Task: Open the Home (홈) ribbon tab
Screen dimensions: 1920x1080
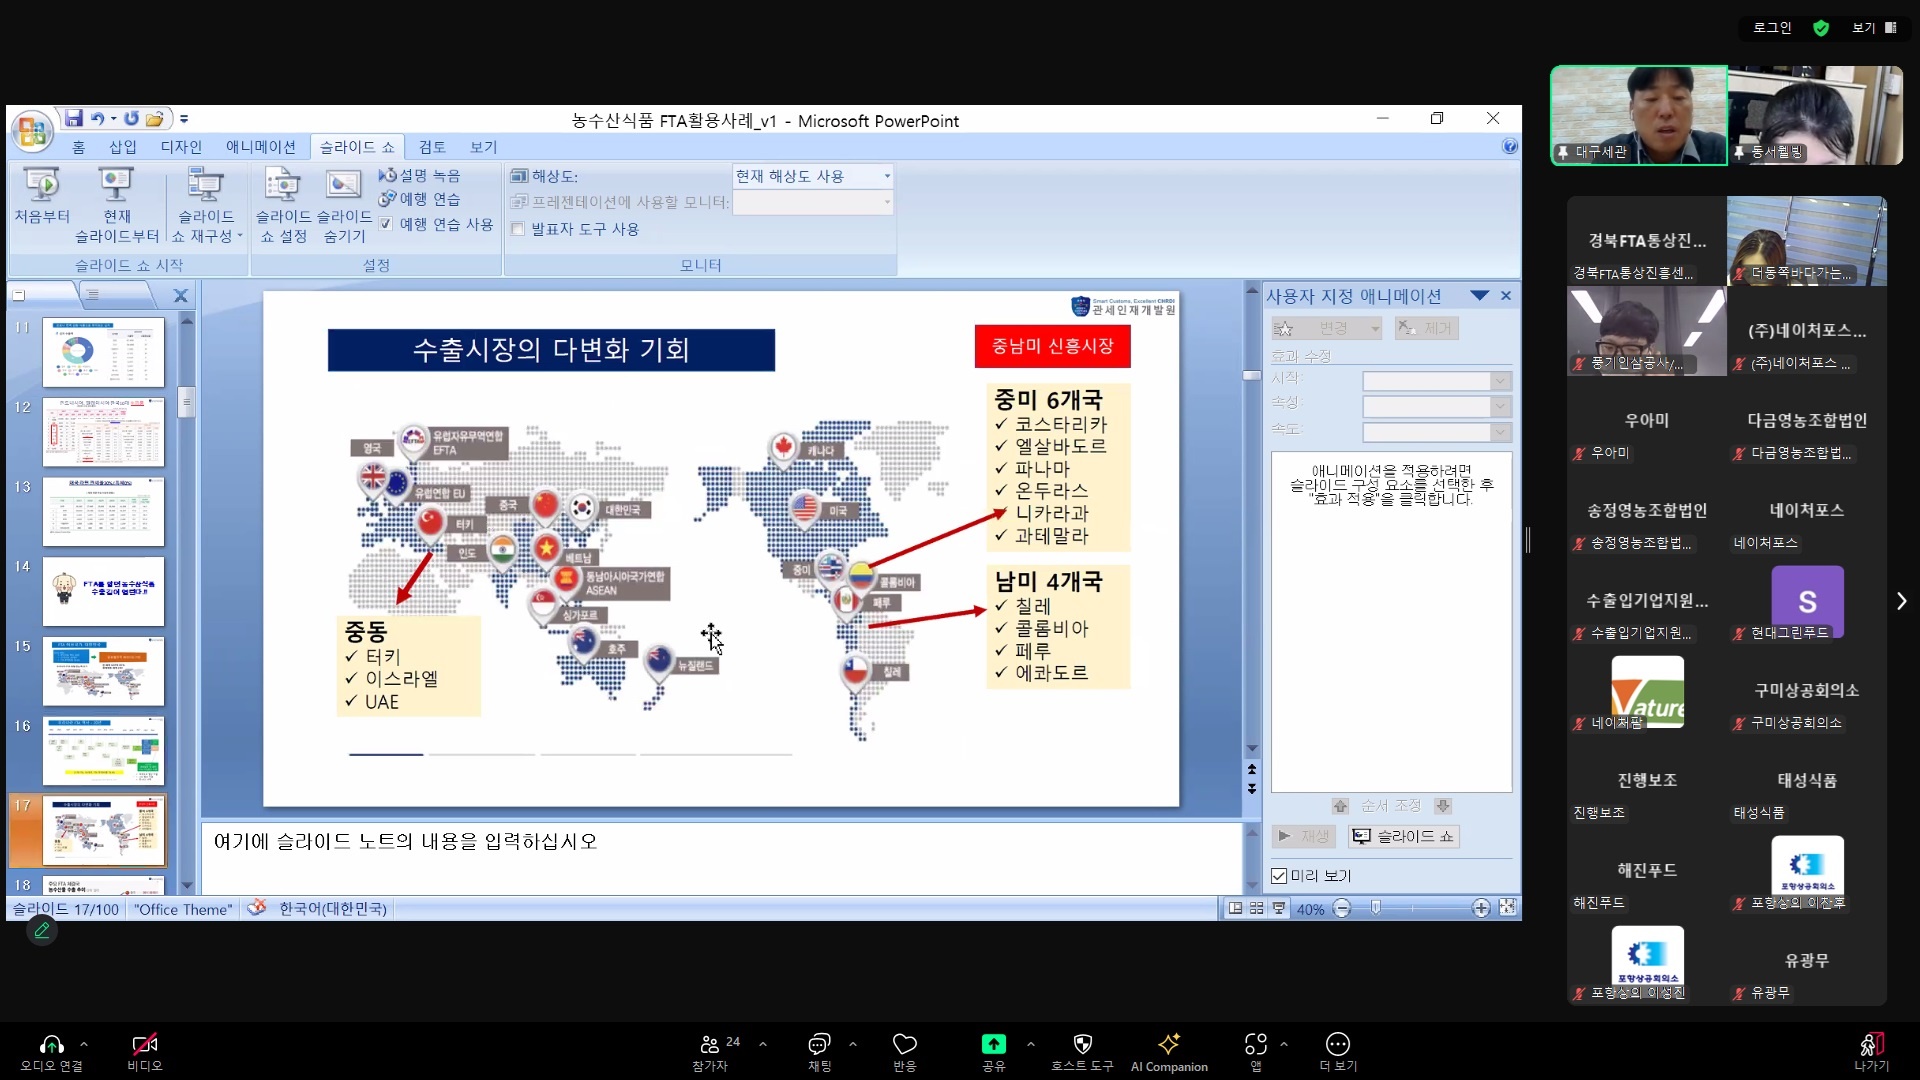Action: 78,147
